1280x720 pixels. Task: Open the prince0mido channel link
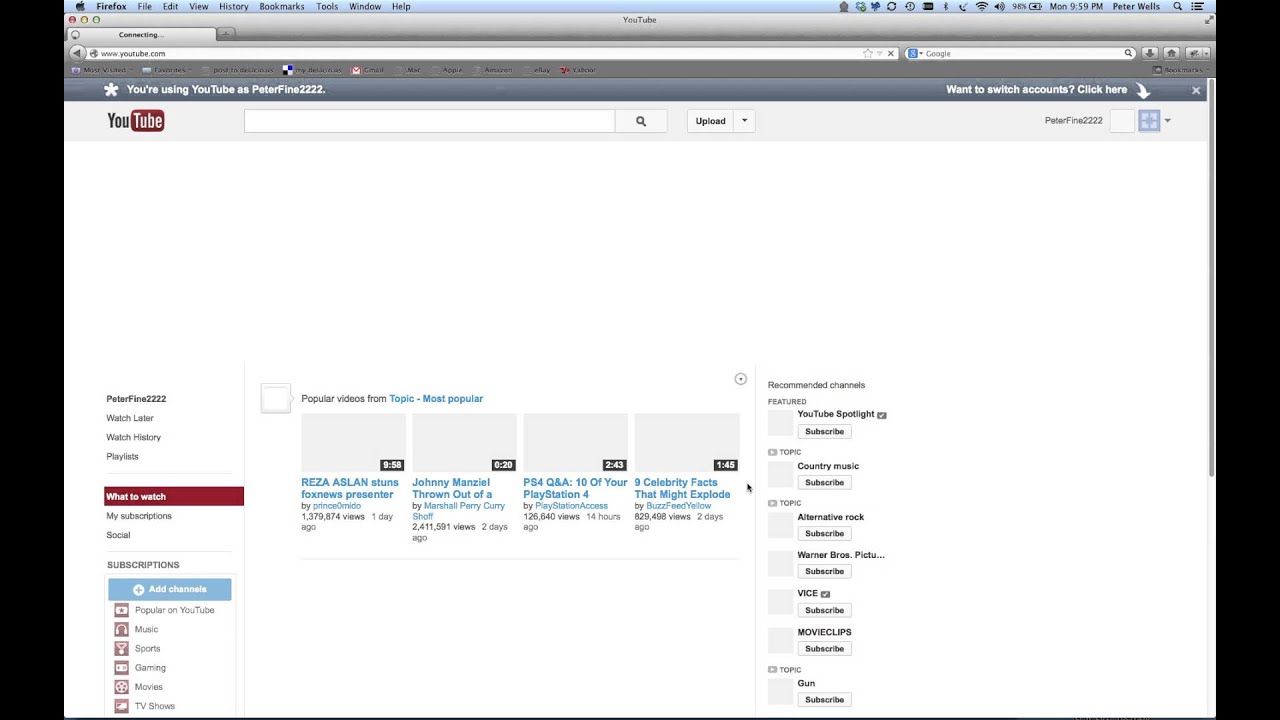point(337,506)
